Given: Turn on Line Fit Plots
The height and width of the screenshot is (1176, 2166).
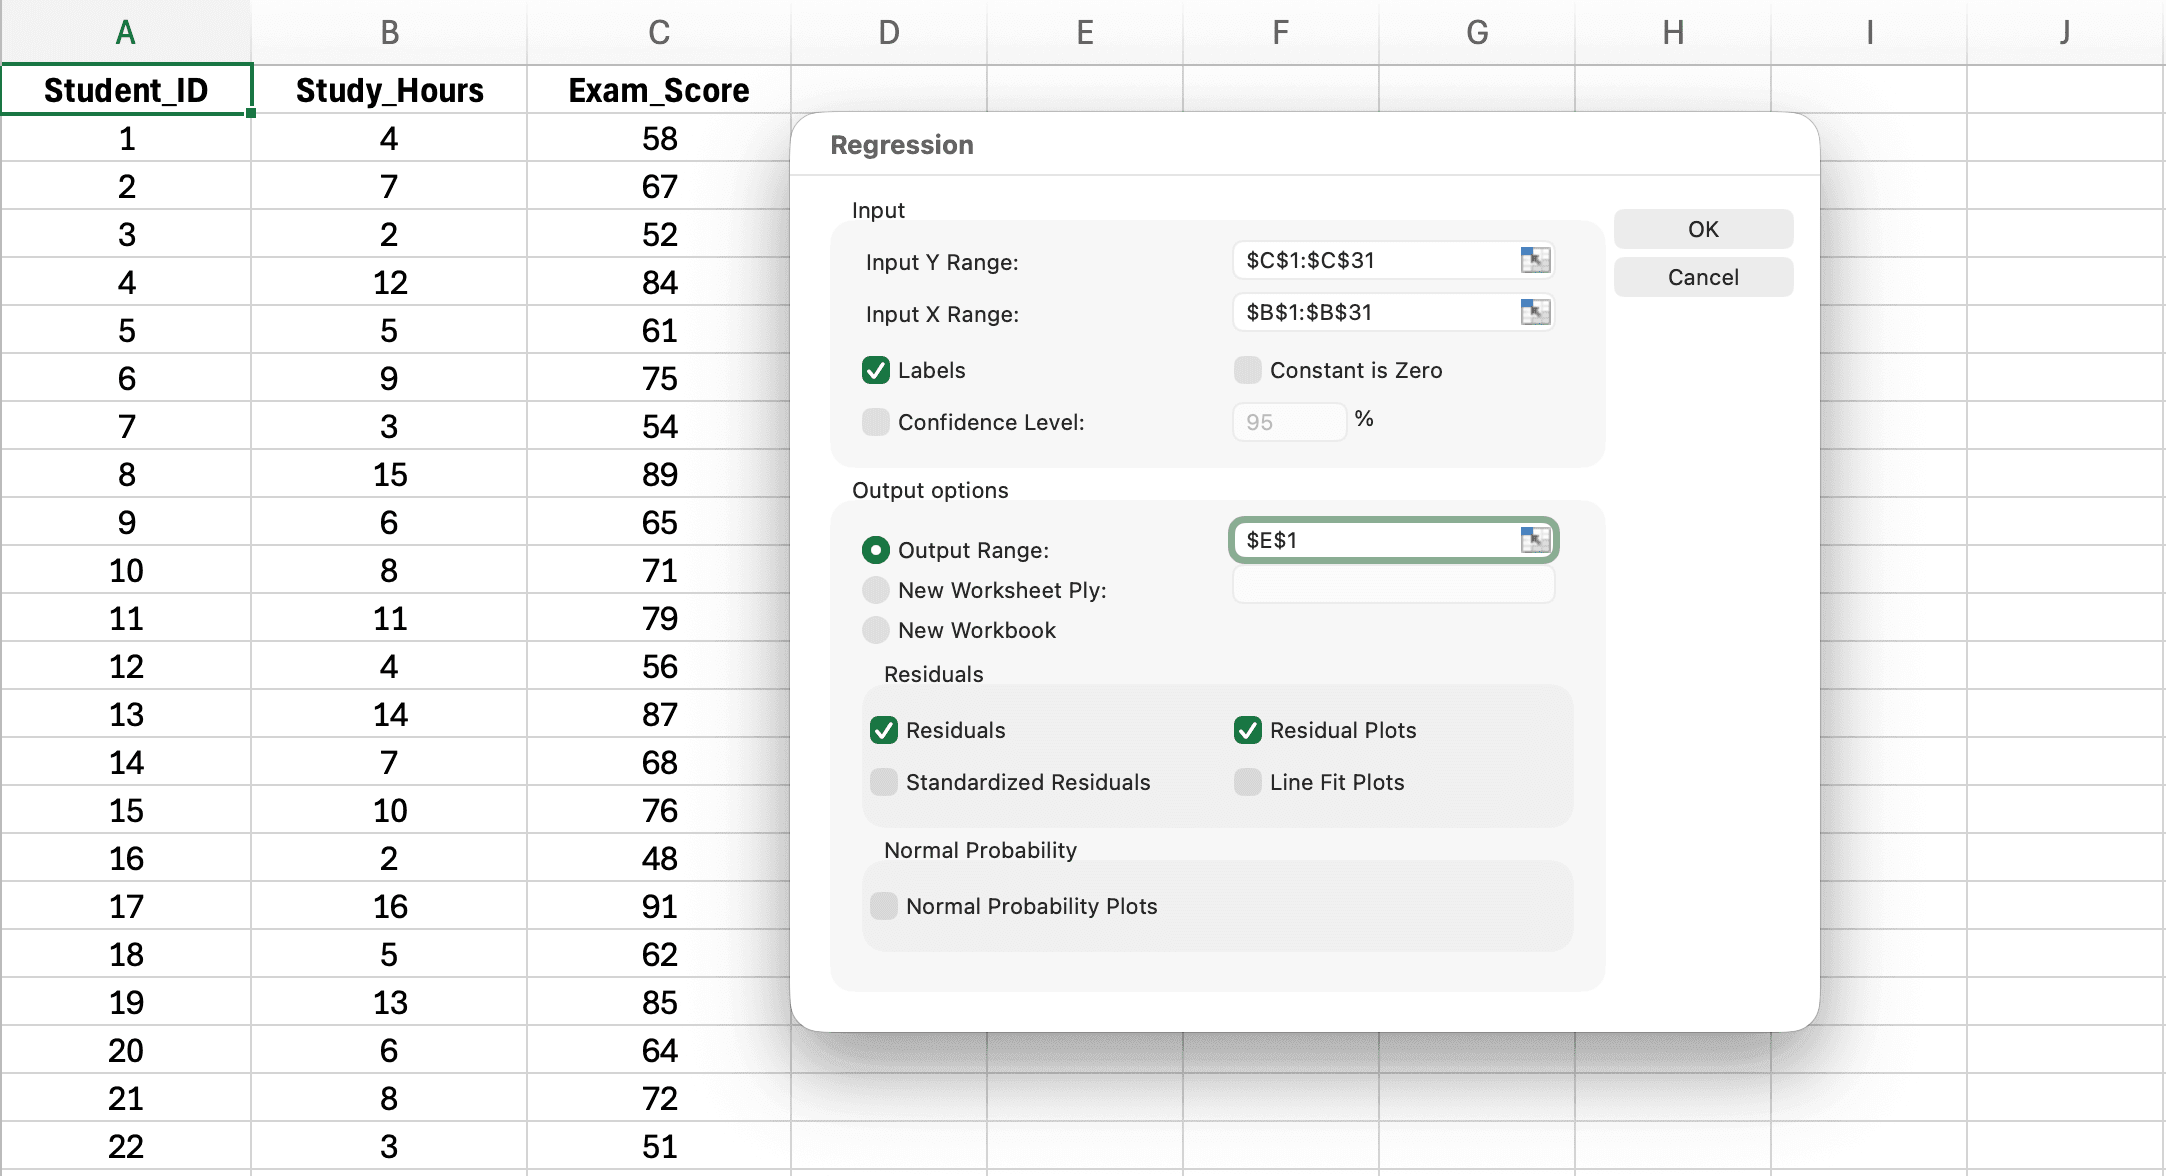Looking at the screenshot, I should tap(1247, 782).
